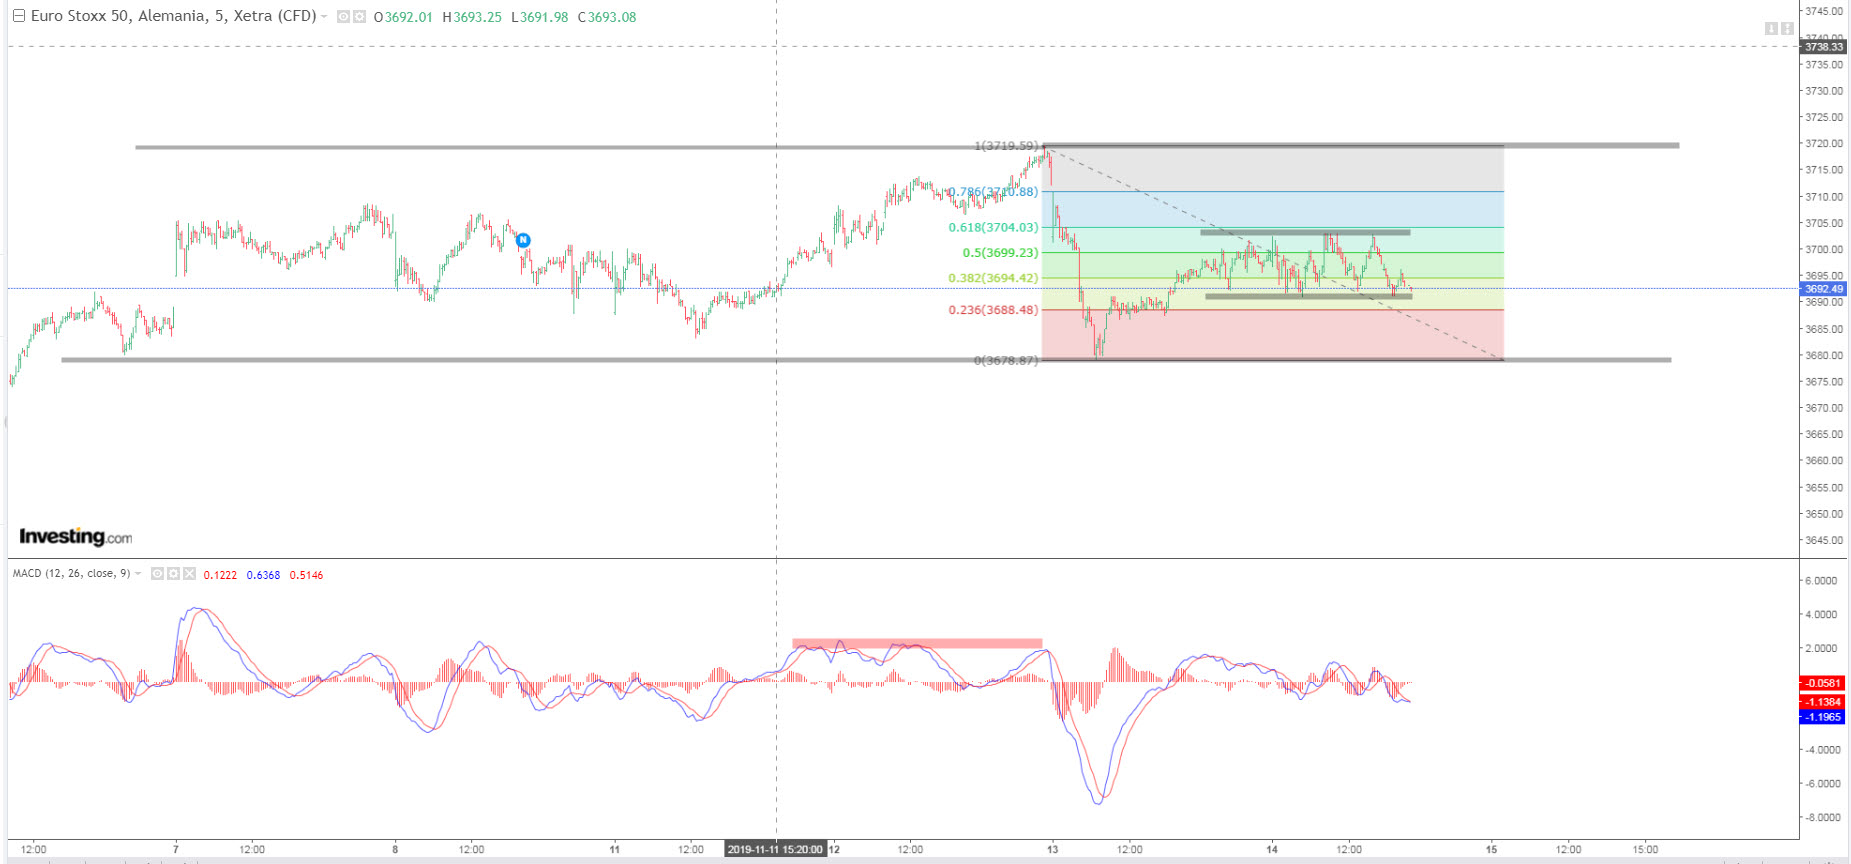
Task: Click the maximize pane double-arrow icon
Action: (x=1787, y=28)
